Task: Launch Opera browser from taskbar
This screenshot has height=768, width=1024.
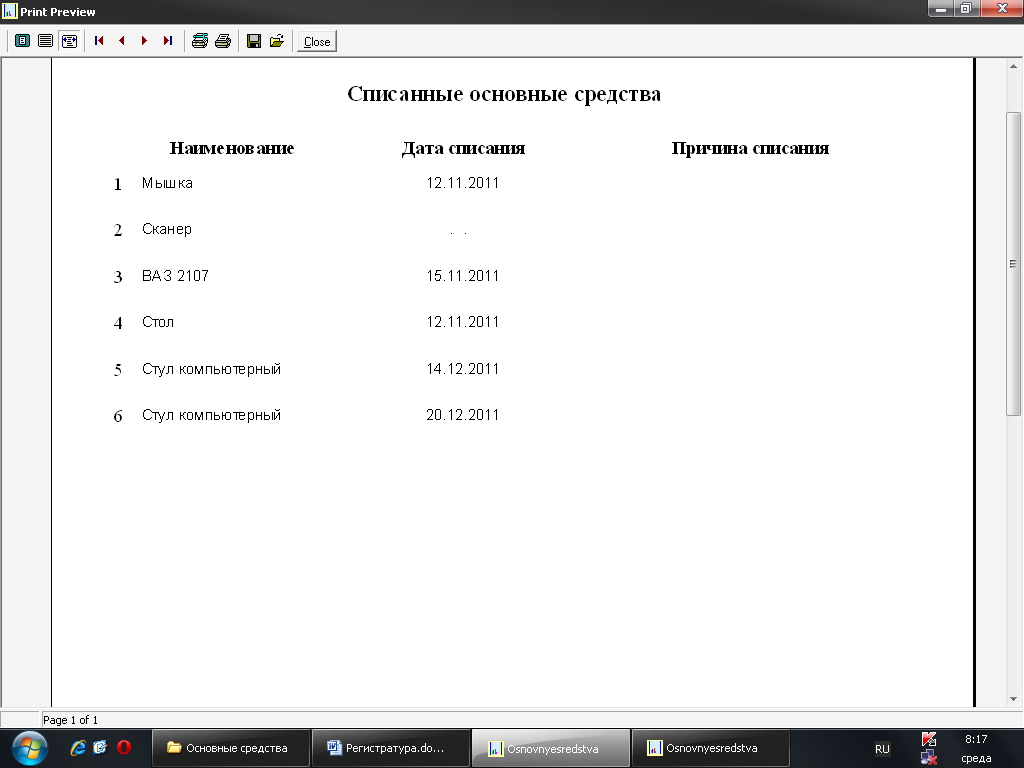Action: point(123,748)
